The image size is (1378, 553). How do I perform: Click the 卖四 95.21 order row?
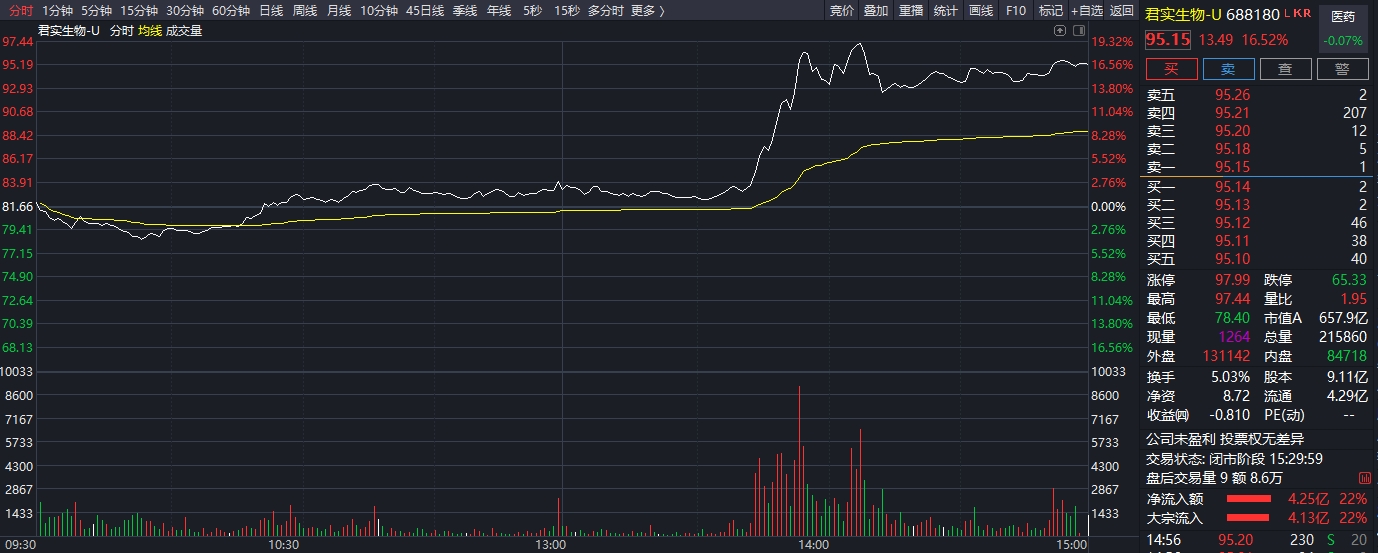coord(1257,113)
